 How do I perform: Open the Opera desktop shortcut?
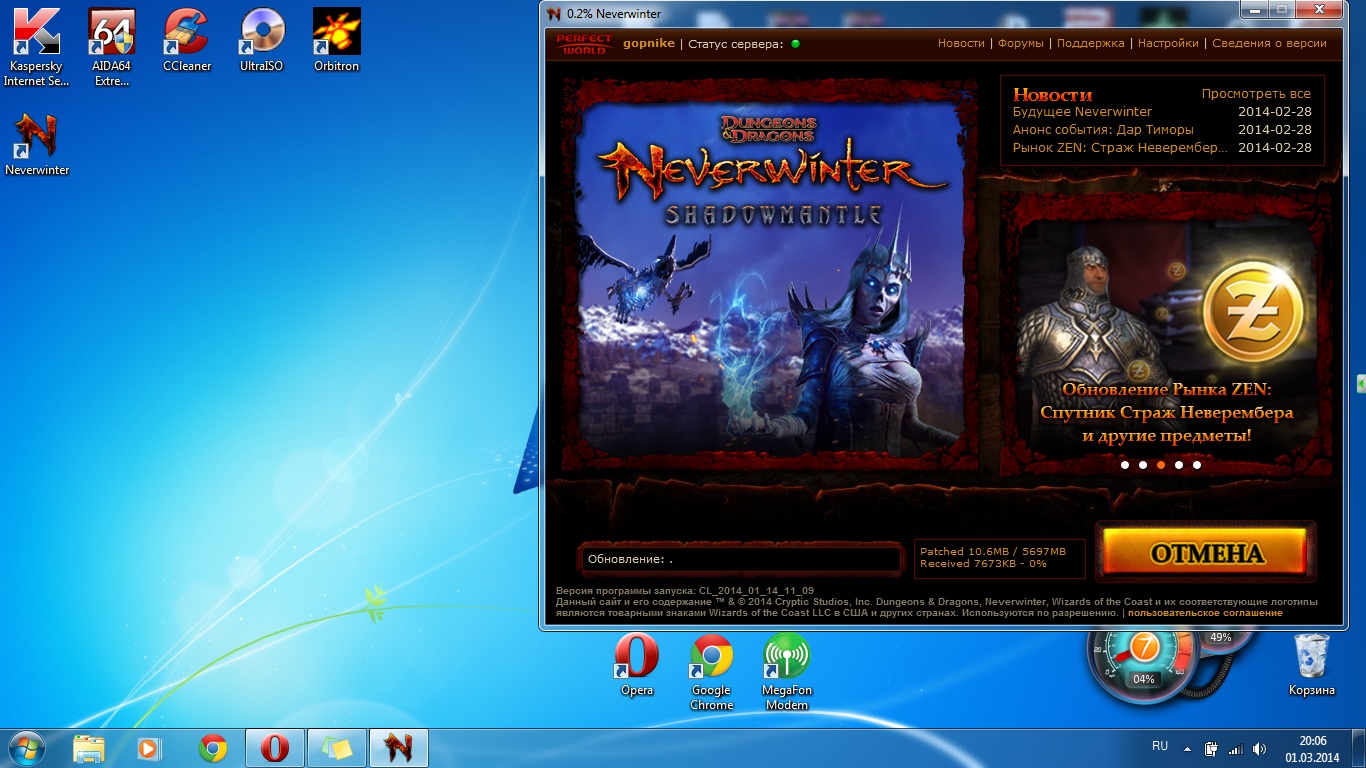pyautogui.click(x=637, y=664)
